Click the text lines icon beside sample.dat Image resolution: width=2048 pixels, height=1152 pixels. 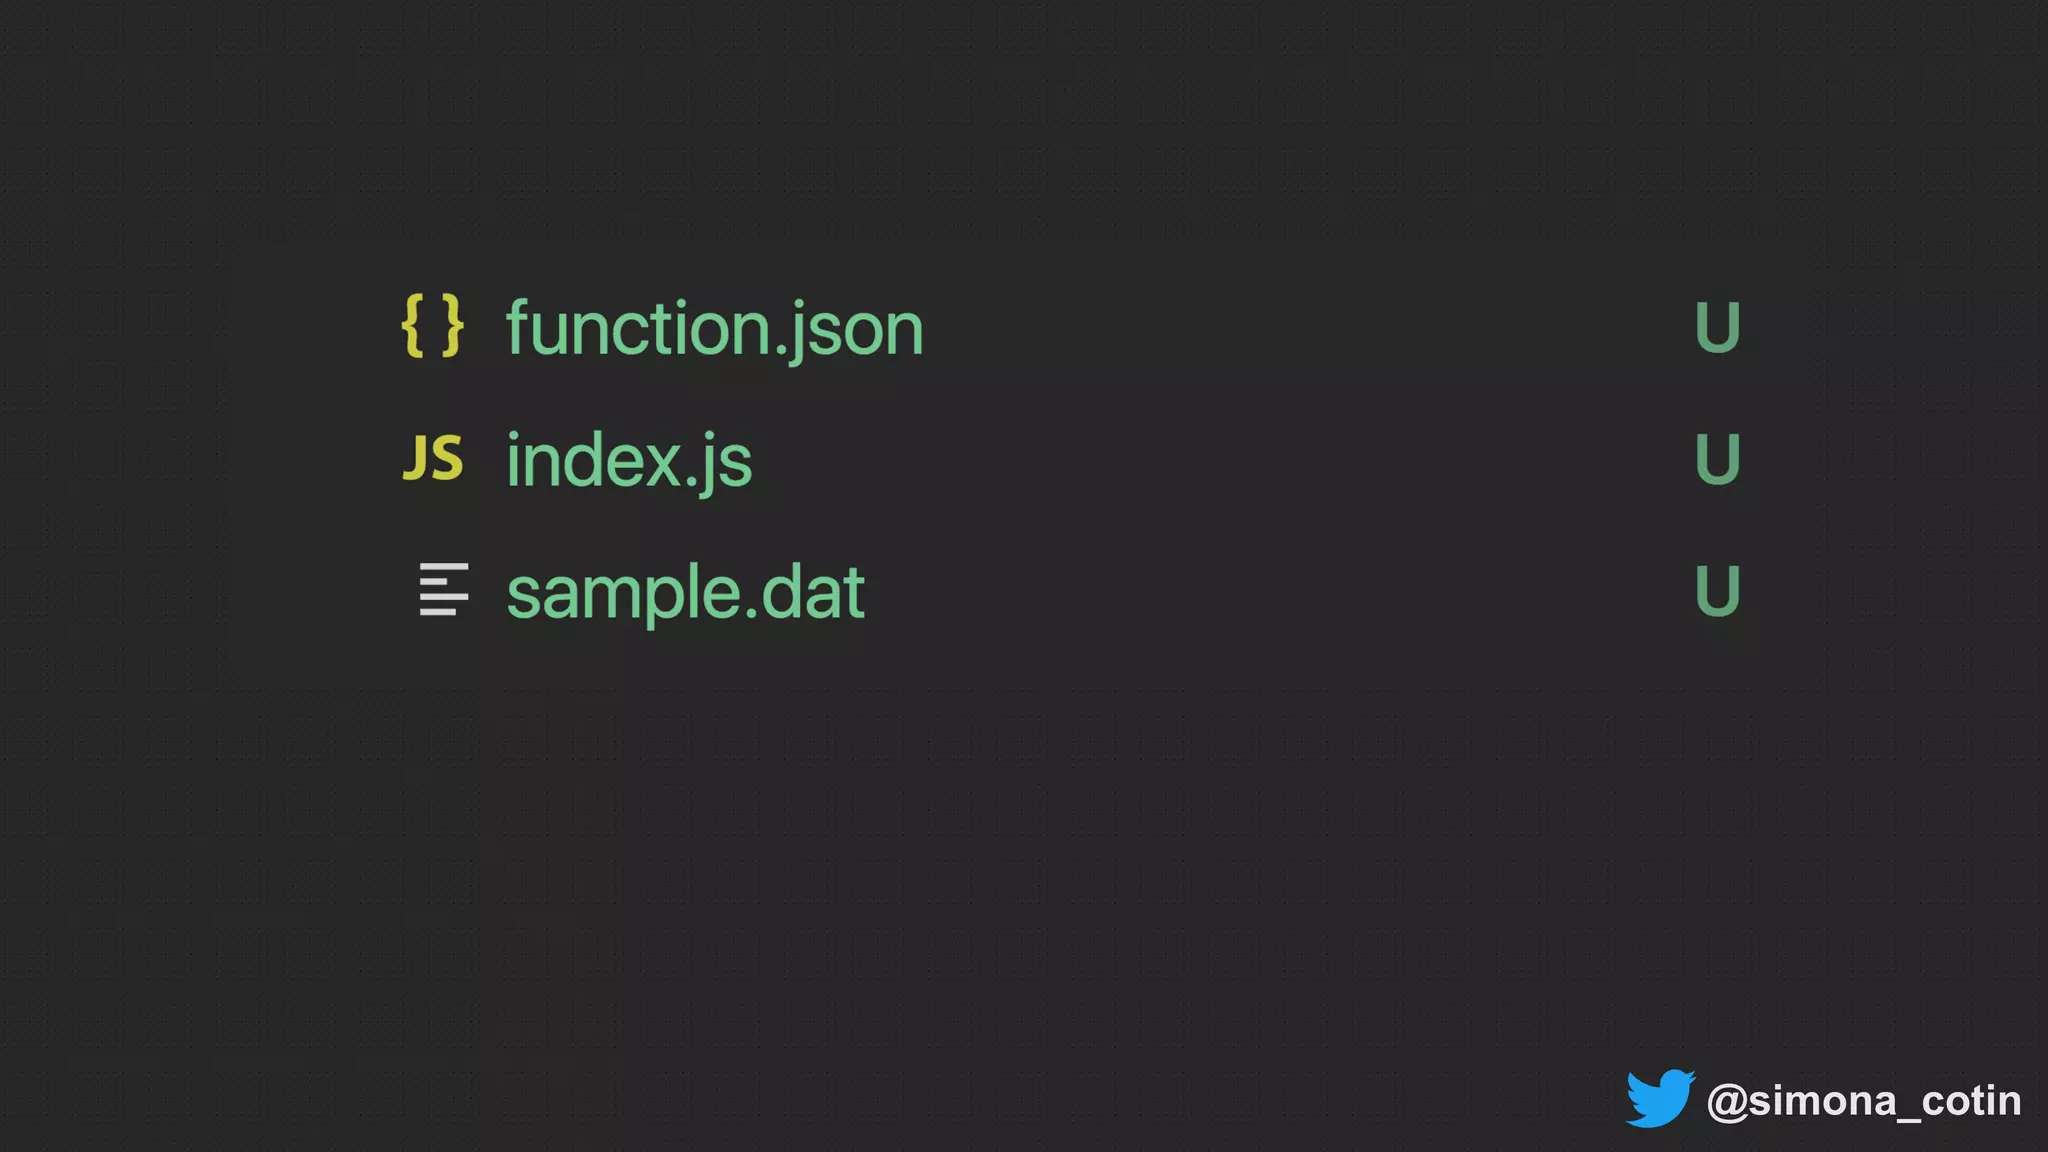point(443,589)
